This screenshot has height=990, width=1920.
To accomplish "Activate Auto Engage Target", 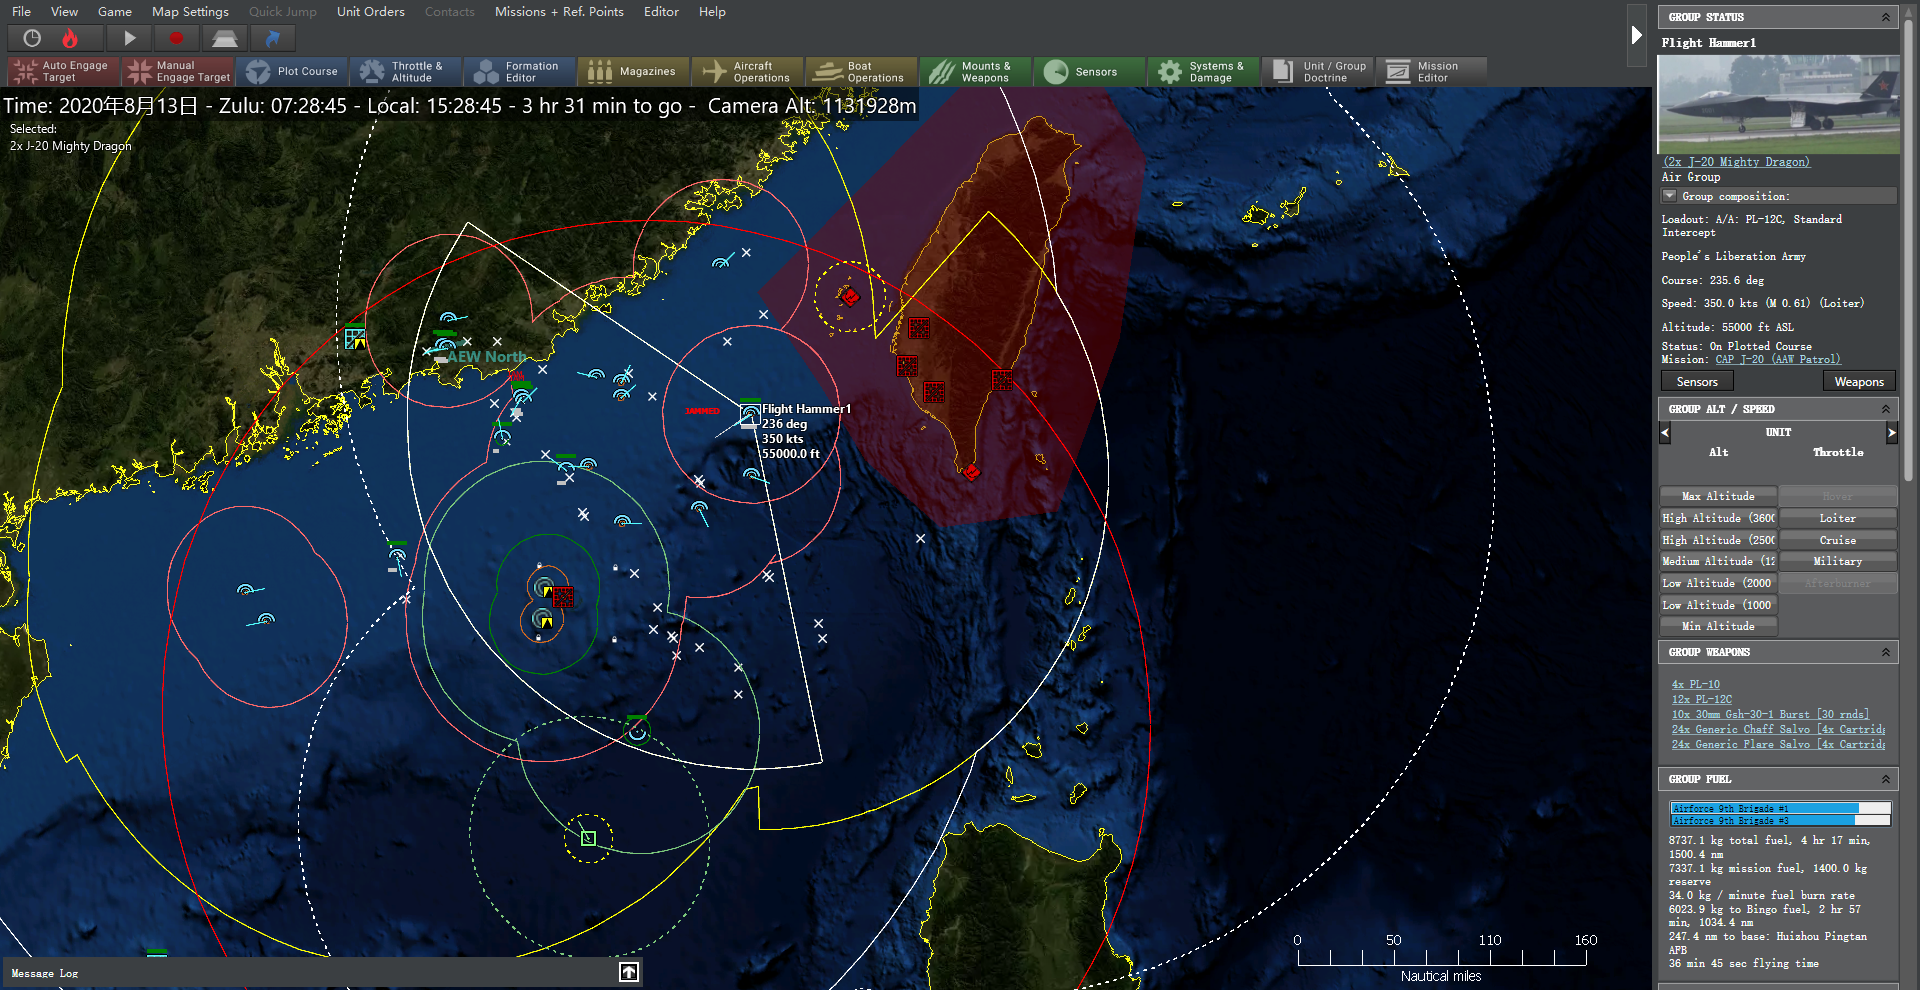I will tap(64, 71).
